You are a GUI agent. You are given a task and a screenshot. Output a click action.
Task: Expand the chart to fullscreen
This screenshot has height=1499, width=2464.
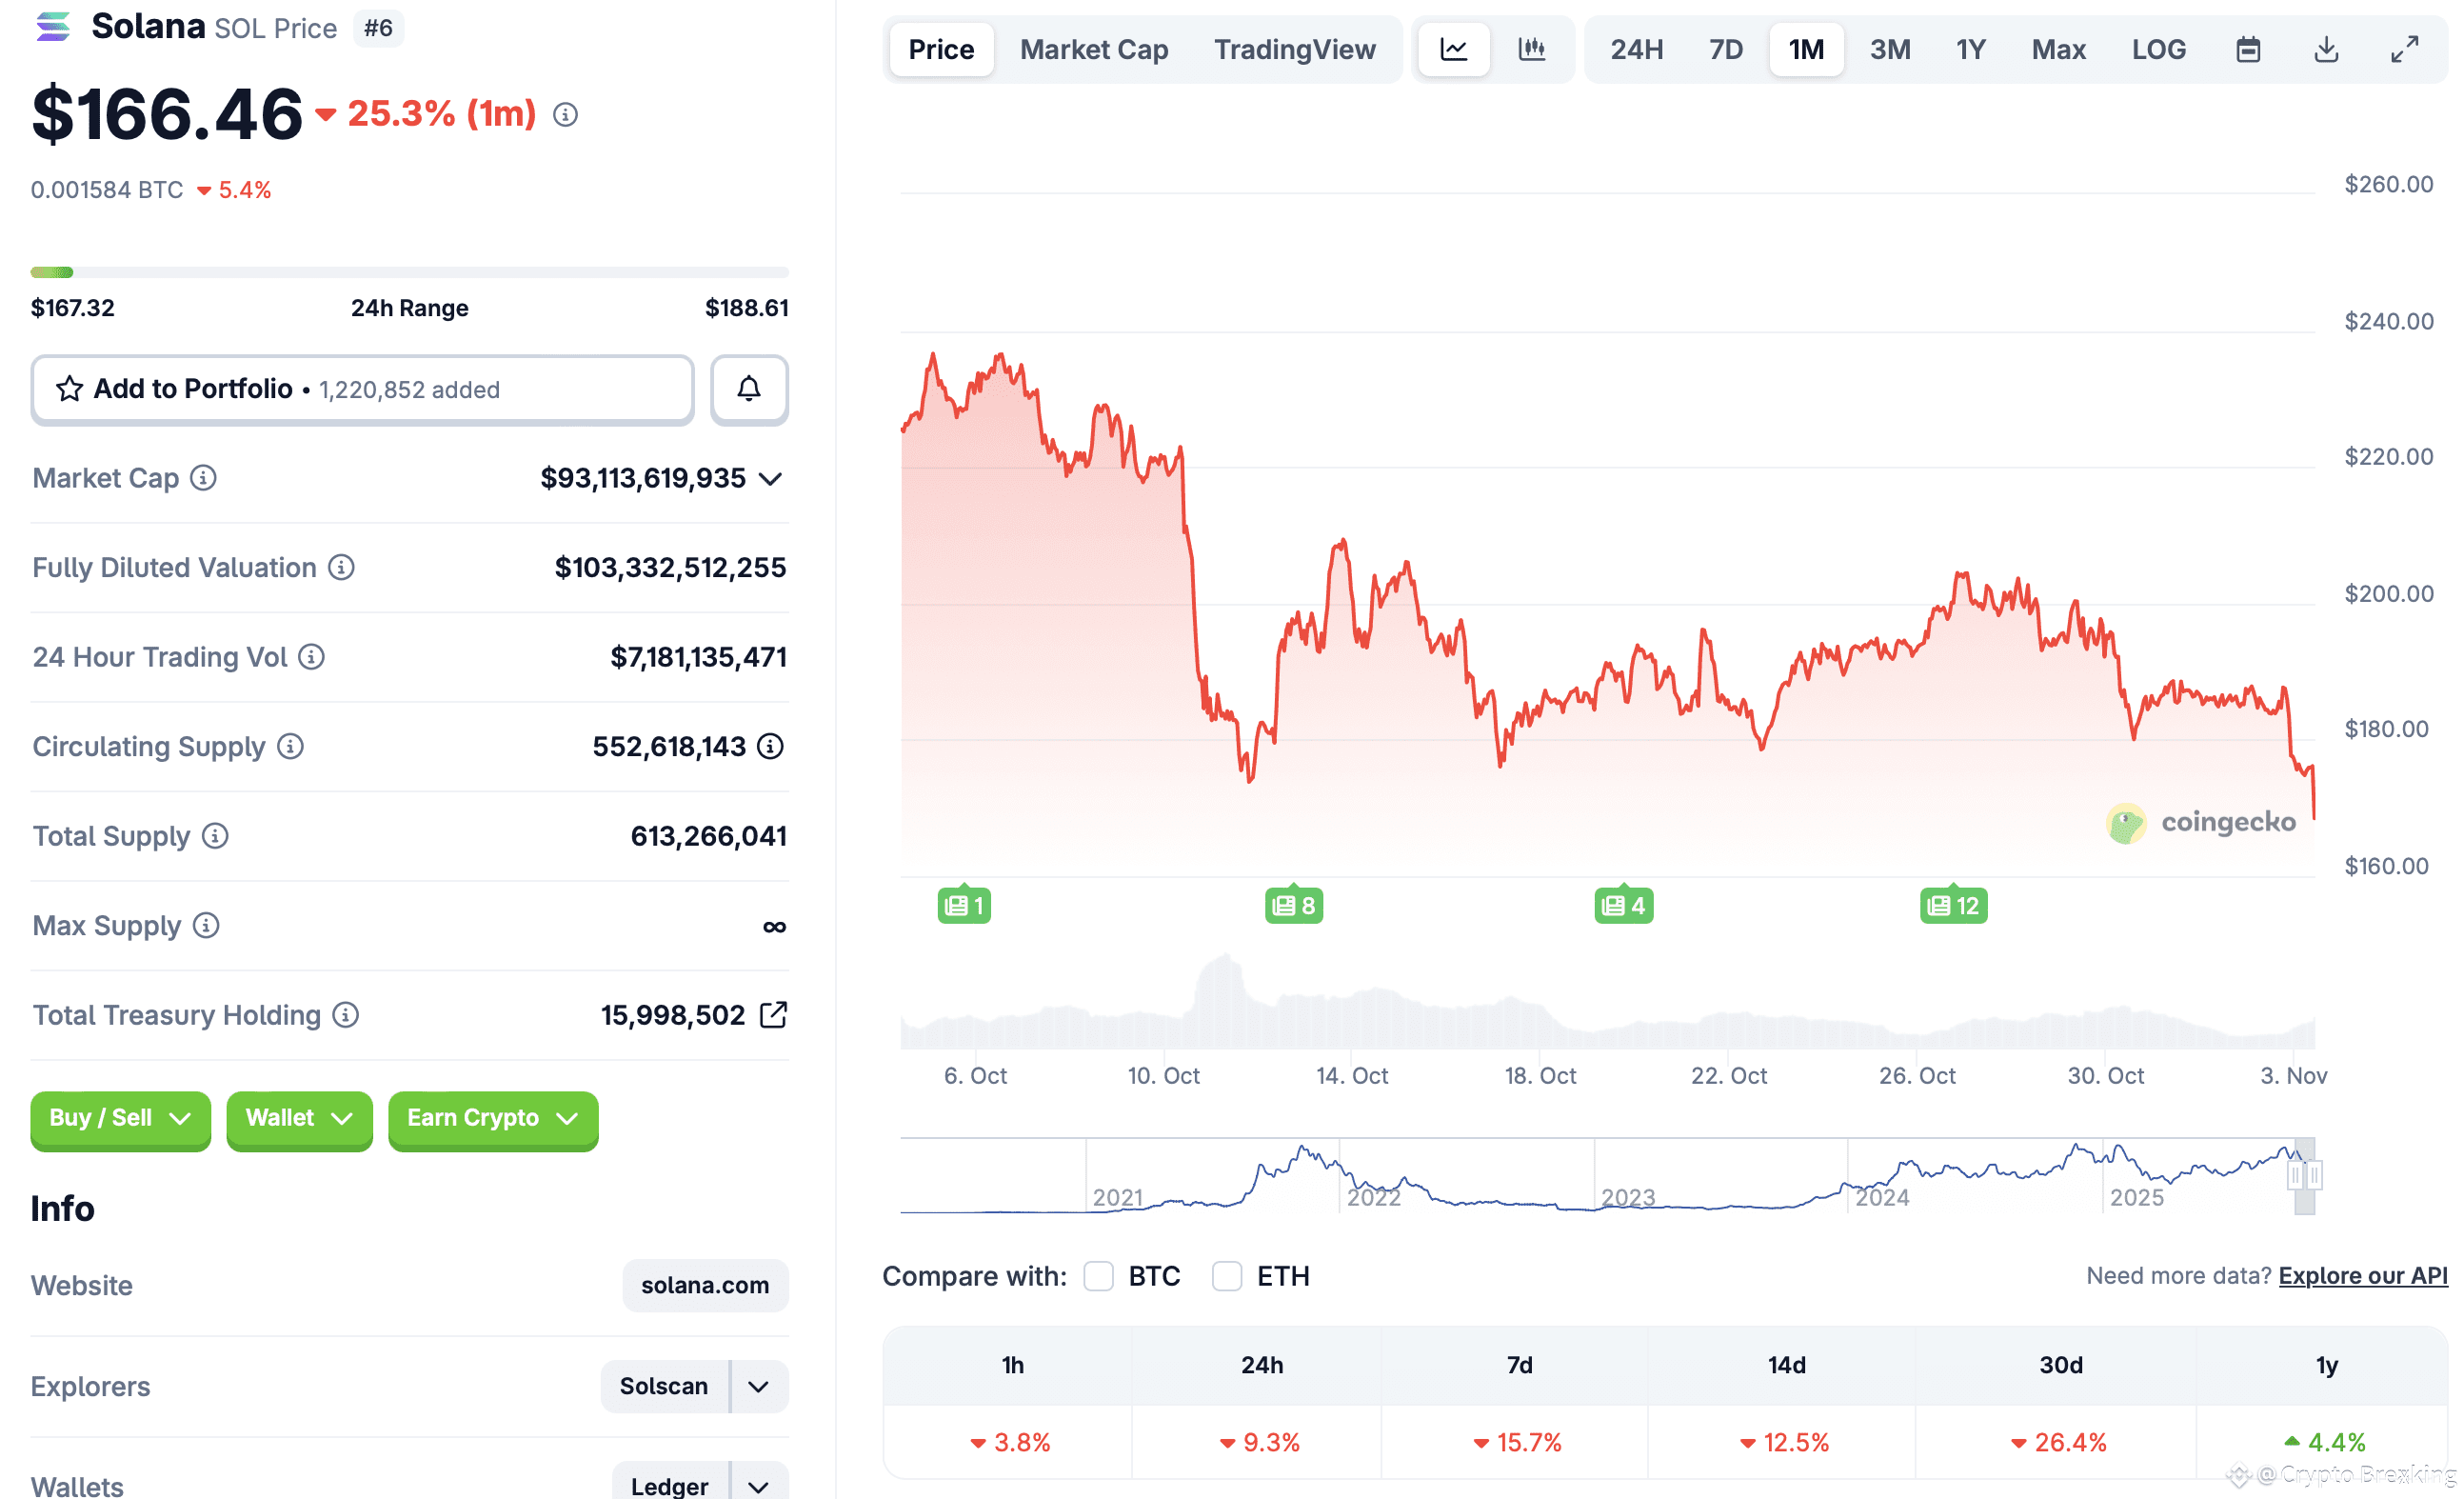pyautogui.click(x=2406, y=49)
